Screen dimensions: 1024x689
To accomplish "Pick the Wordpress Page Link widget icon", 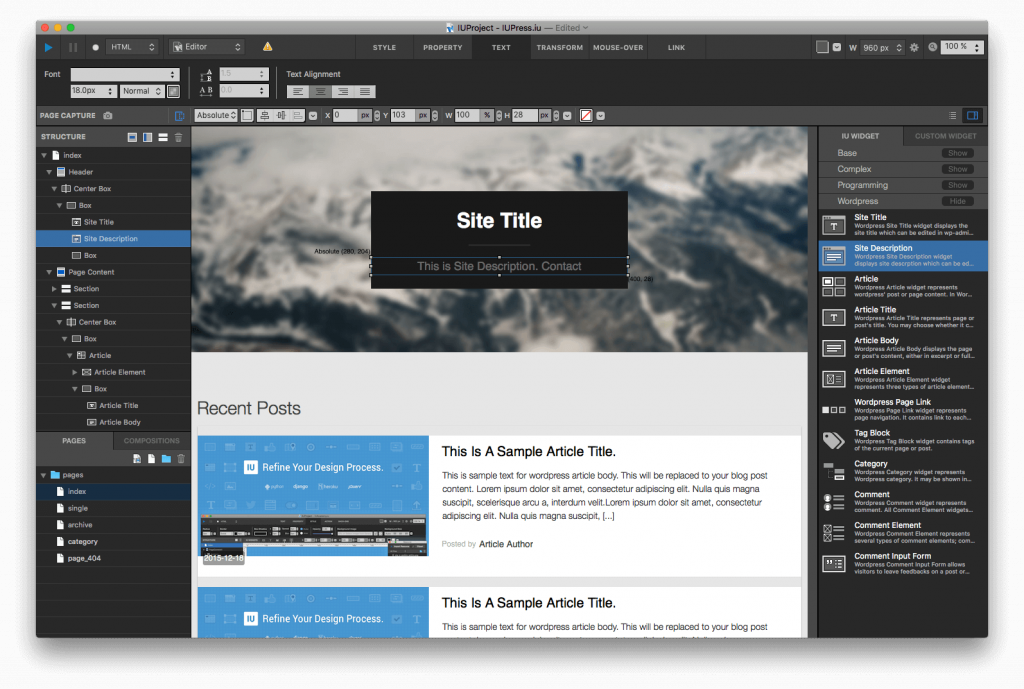I will (x=833, y=409).
